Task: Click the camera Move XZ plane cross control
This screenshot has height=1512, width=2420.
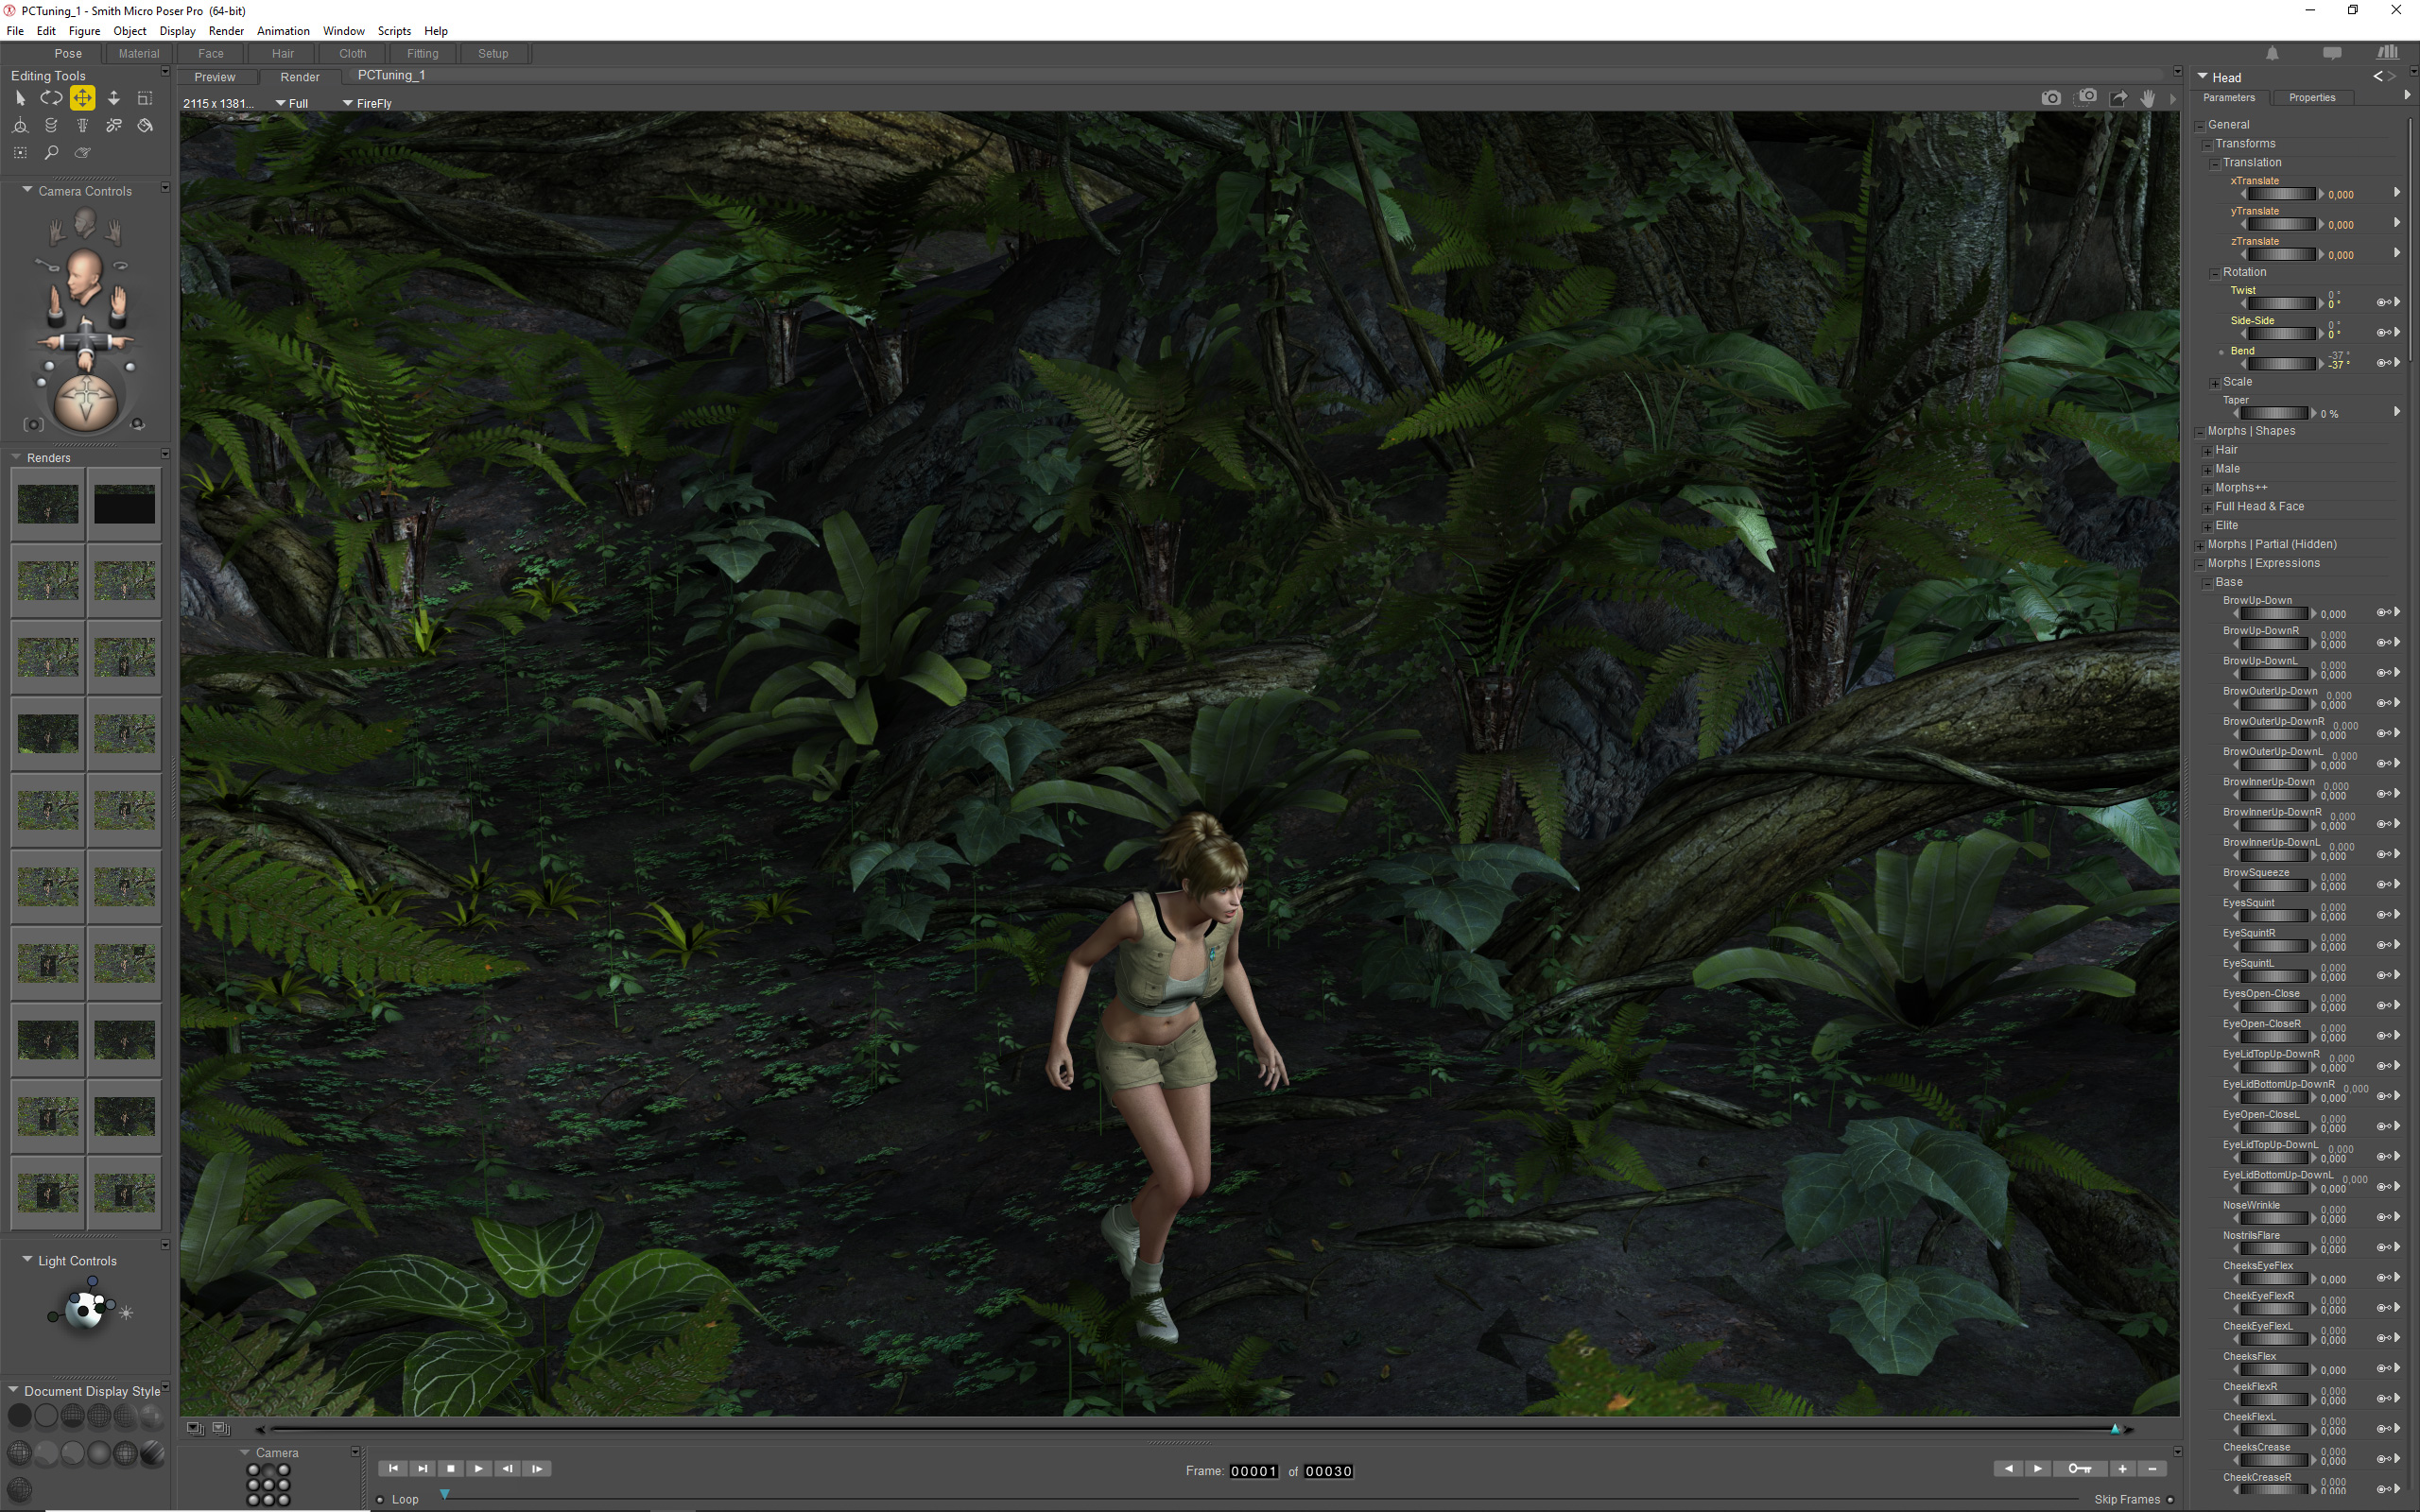Action: (x=85, y=340)
